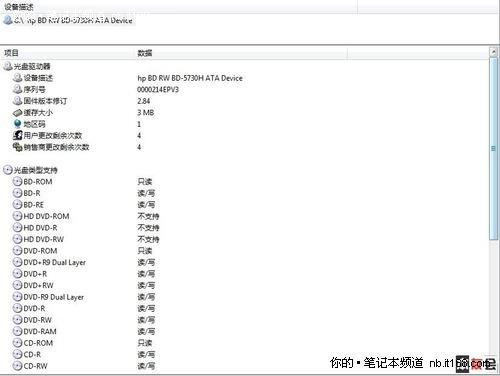
Task: Click the icon beside the 设备描述 row
Action: click(17, 78)
